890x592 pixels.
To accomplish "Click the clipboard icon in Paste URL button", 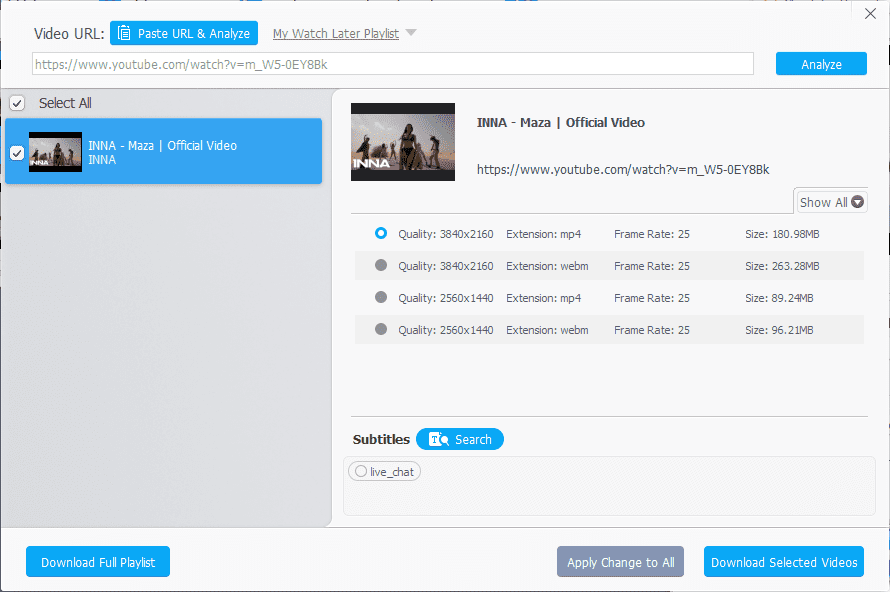I will coord(124,33).
